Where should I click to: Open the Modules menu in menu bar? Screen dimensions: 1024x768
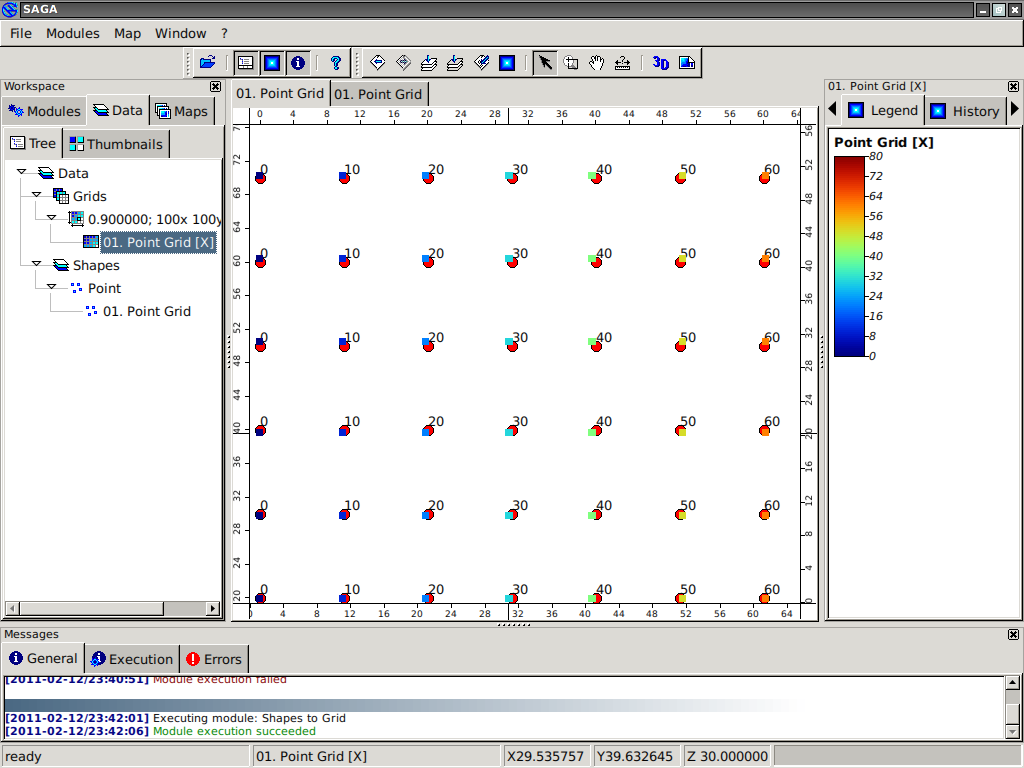[73, 33]
